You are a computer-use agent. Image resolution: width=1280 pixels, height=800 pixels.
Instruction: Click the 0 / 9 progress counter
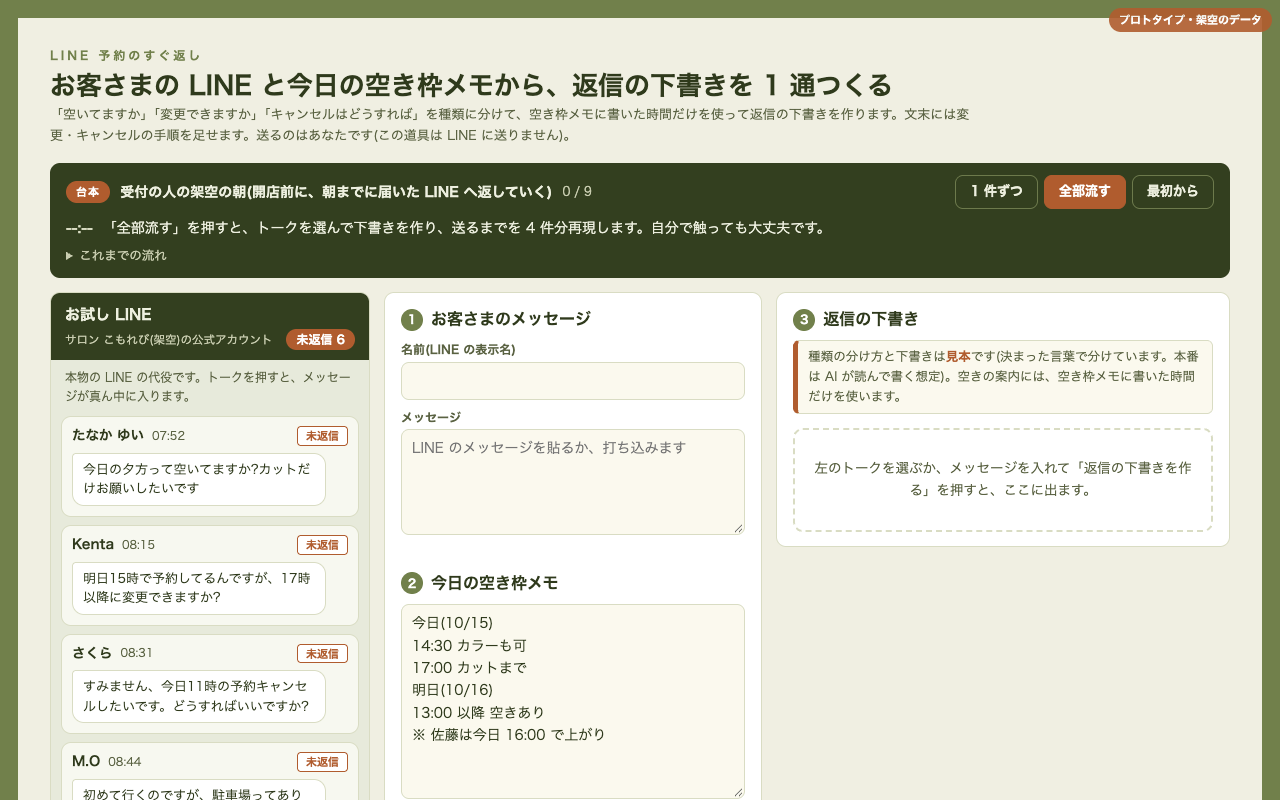pos(577,192)
